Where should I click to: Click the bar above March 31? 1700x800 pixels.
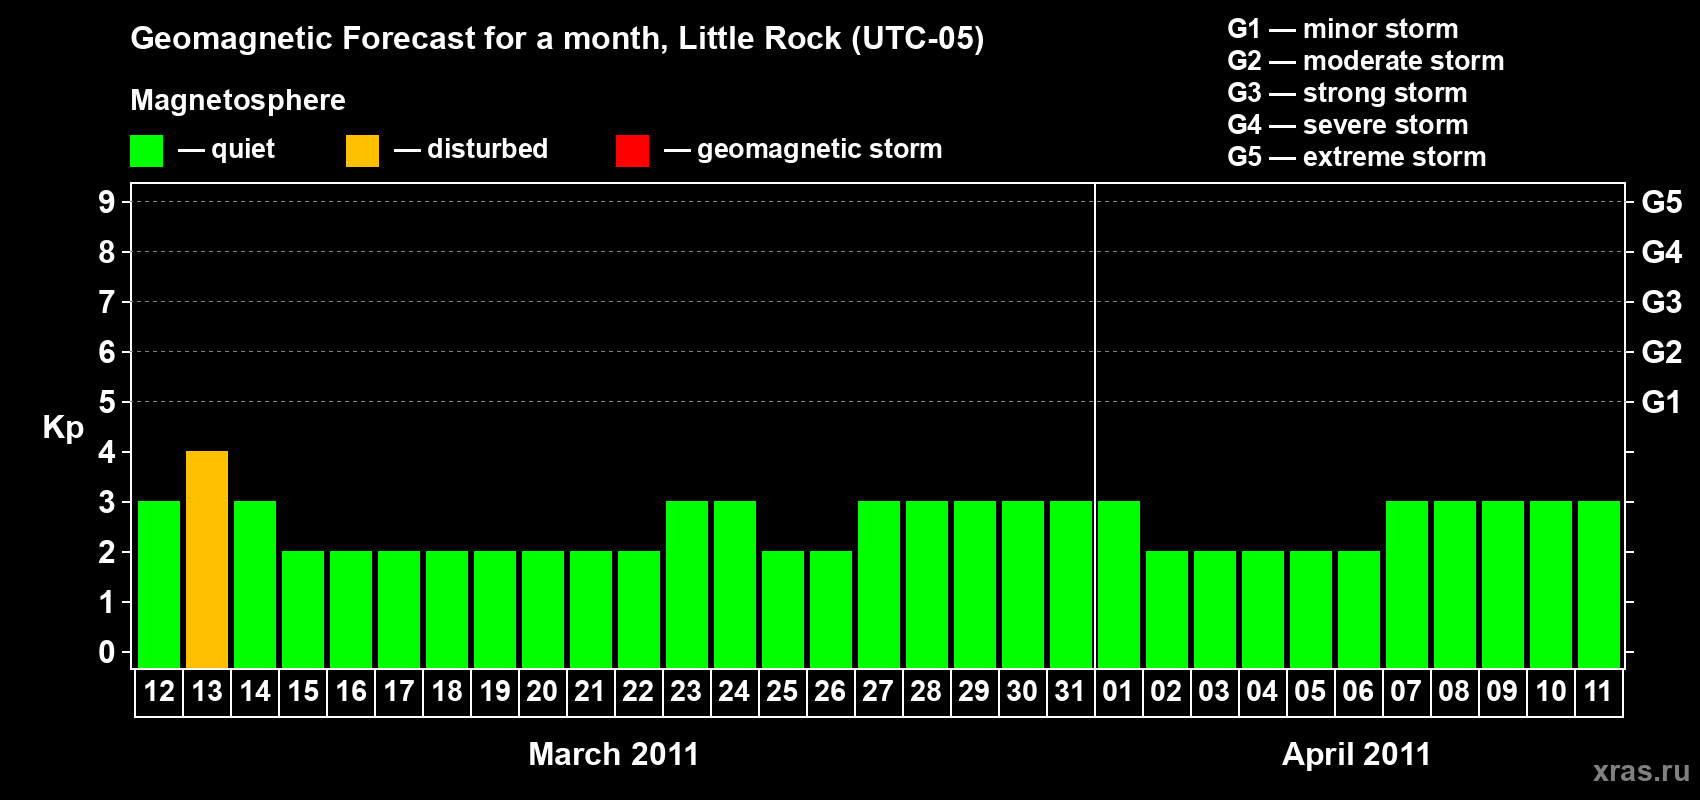tap(1071, 584)
